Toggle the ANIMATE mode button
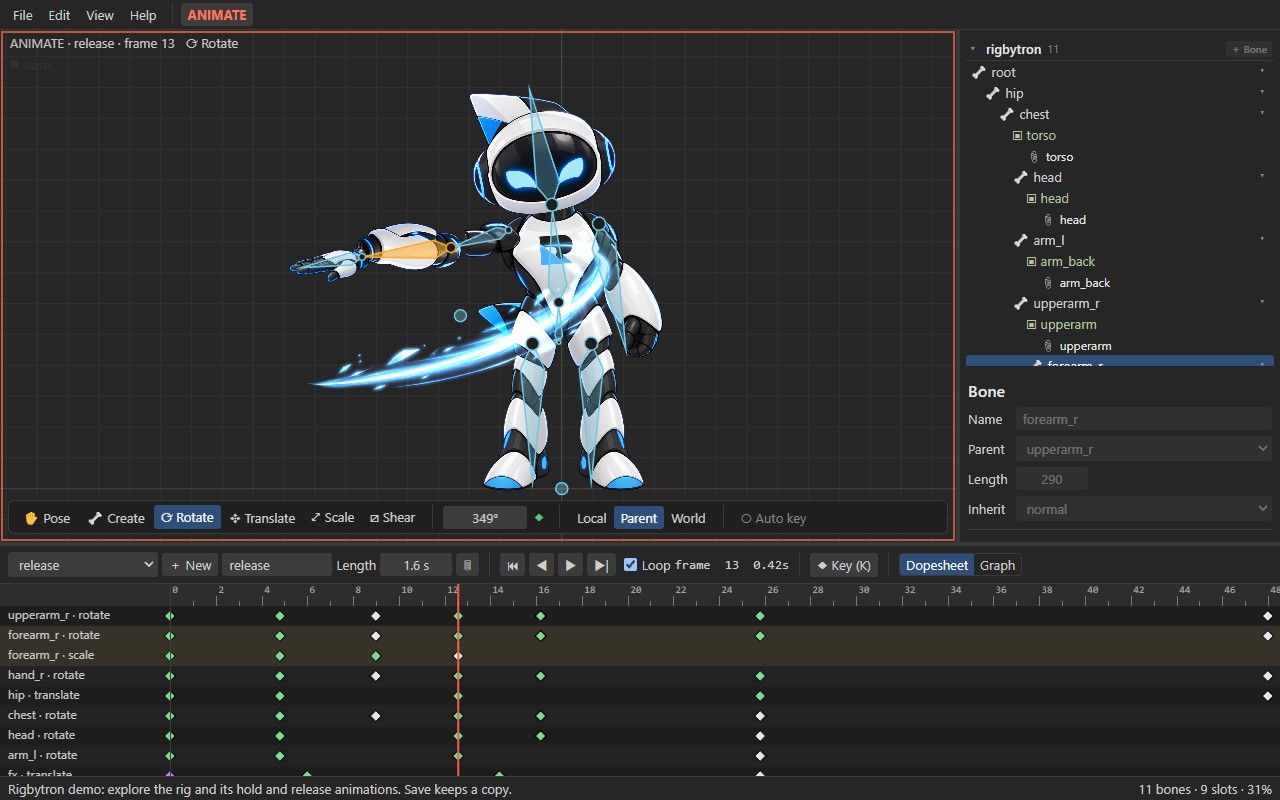The image size is (1280, 800). 217,15
